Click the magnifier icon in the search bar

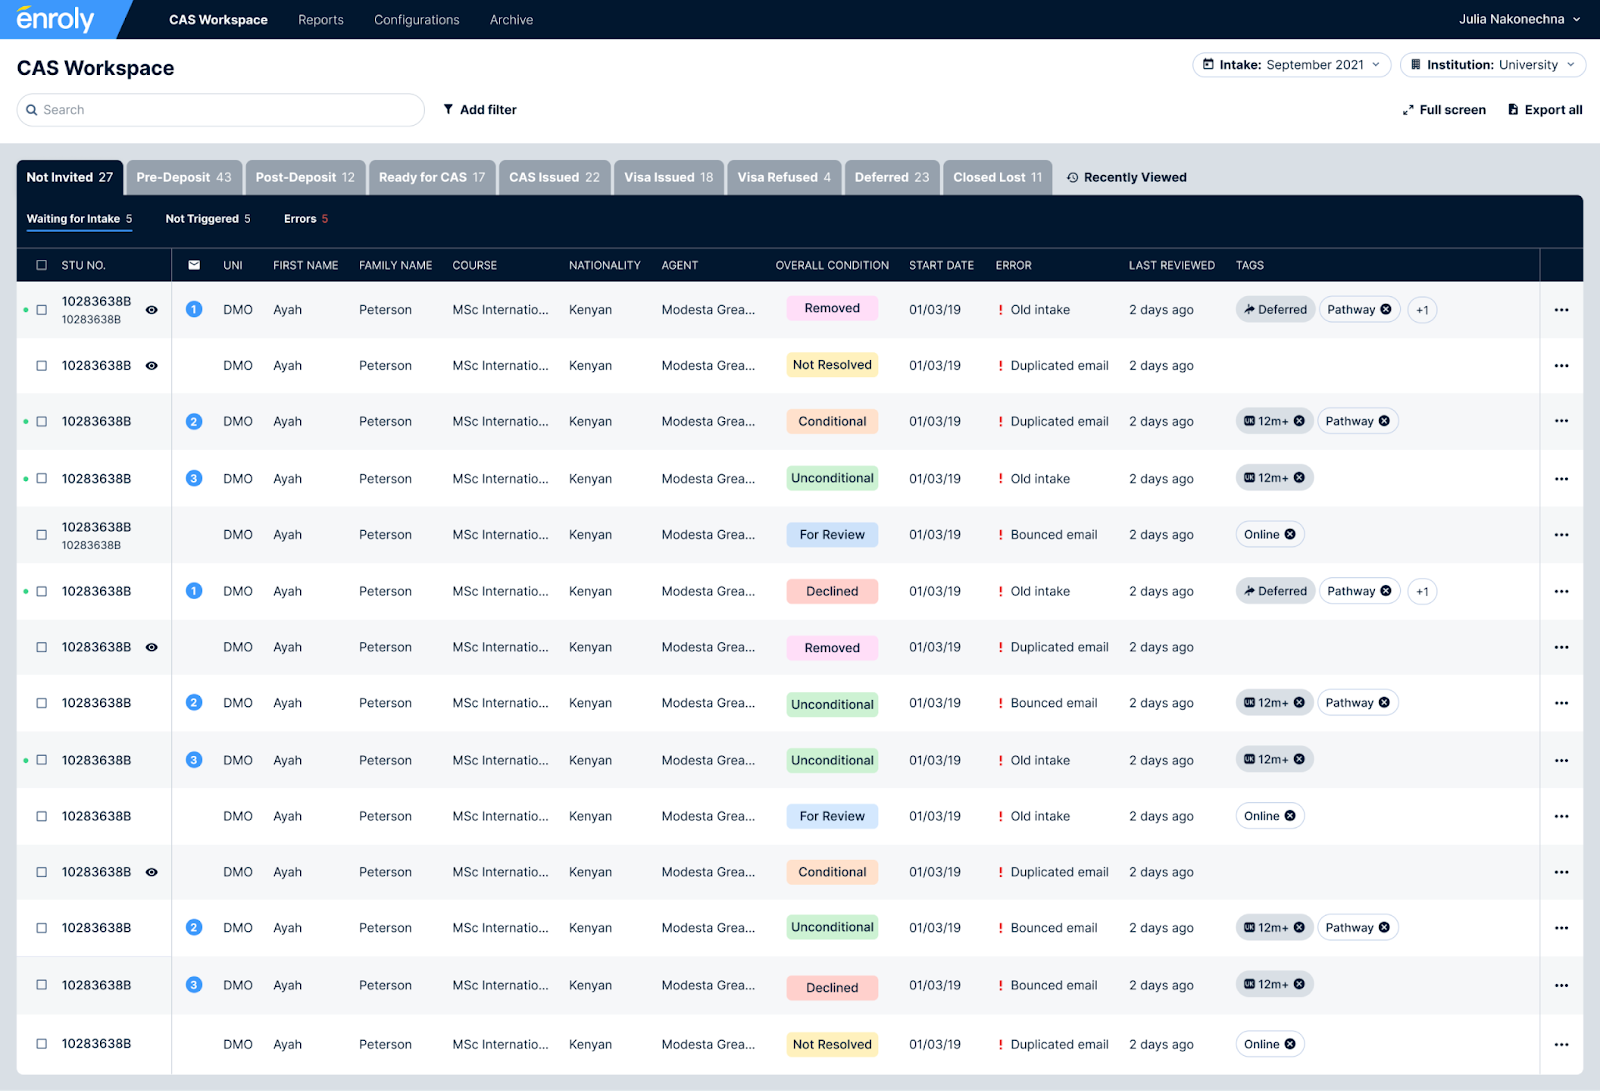coord(32,110)
